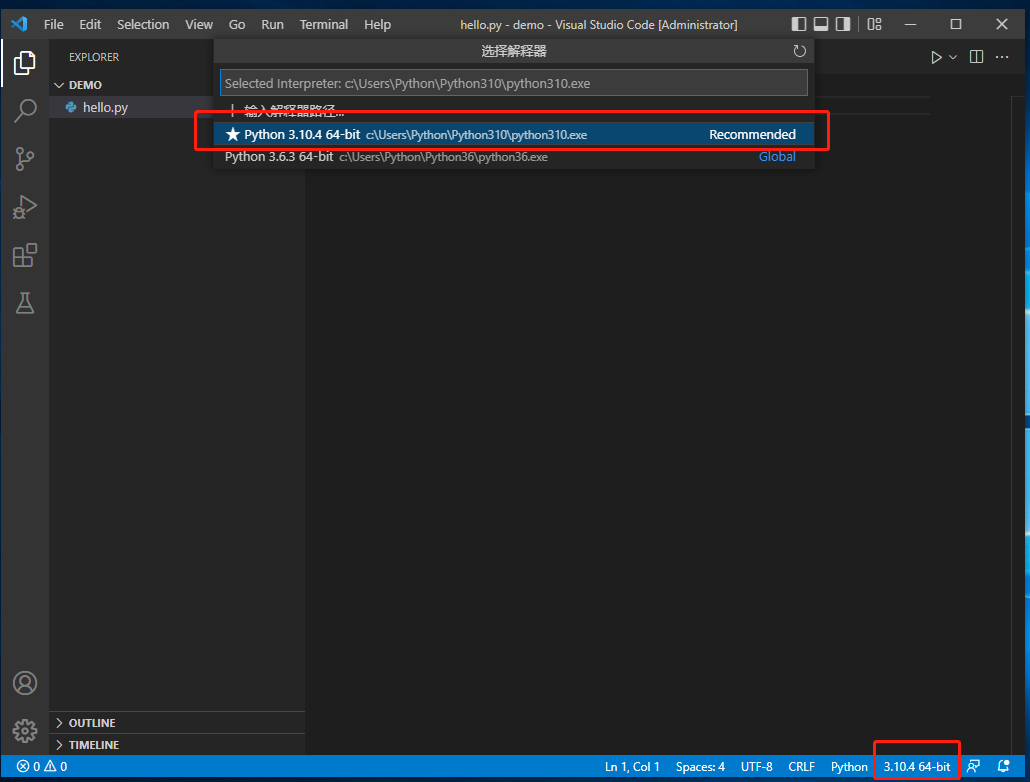Toggle the primary side bar layout

[x=798, y=24]
